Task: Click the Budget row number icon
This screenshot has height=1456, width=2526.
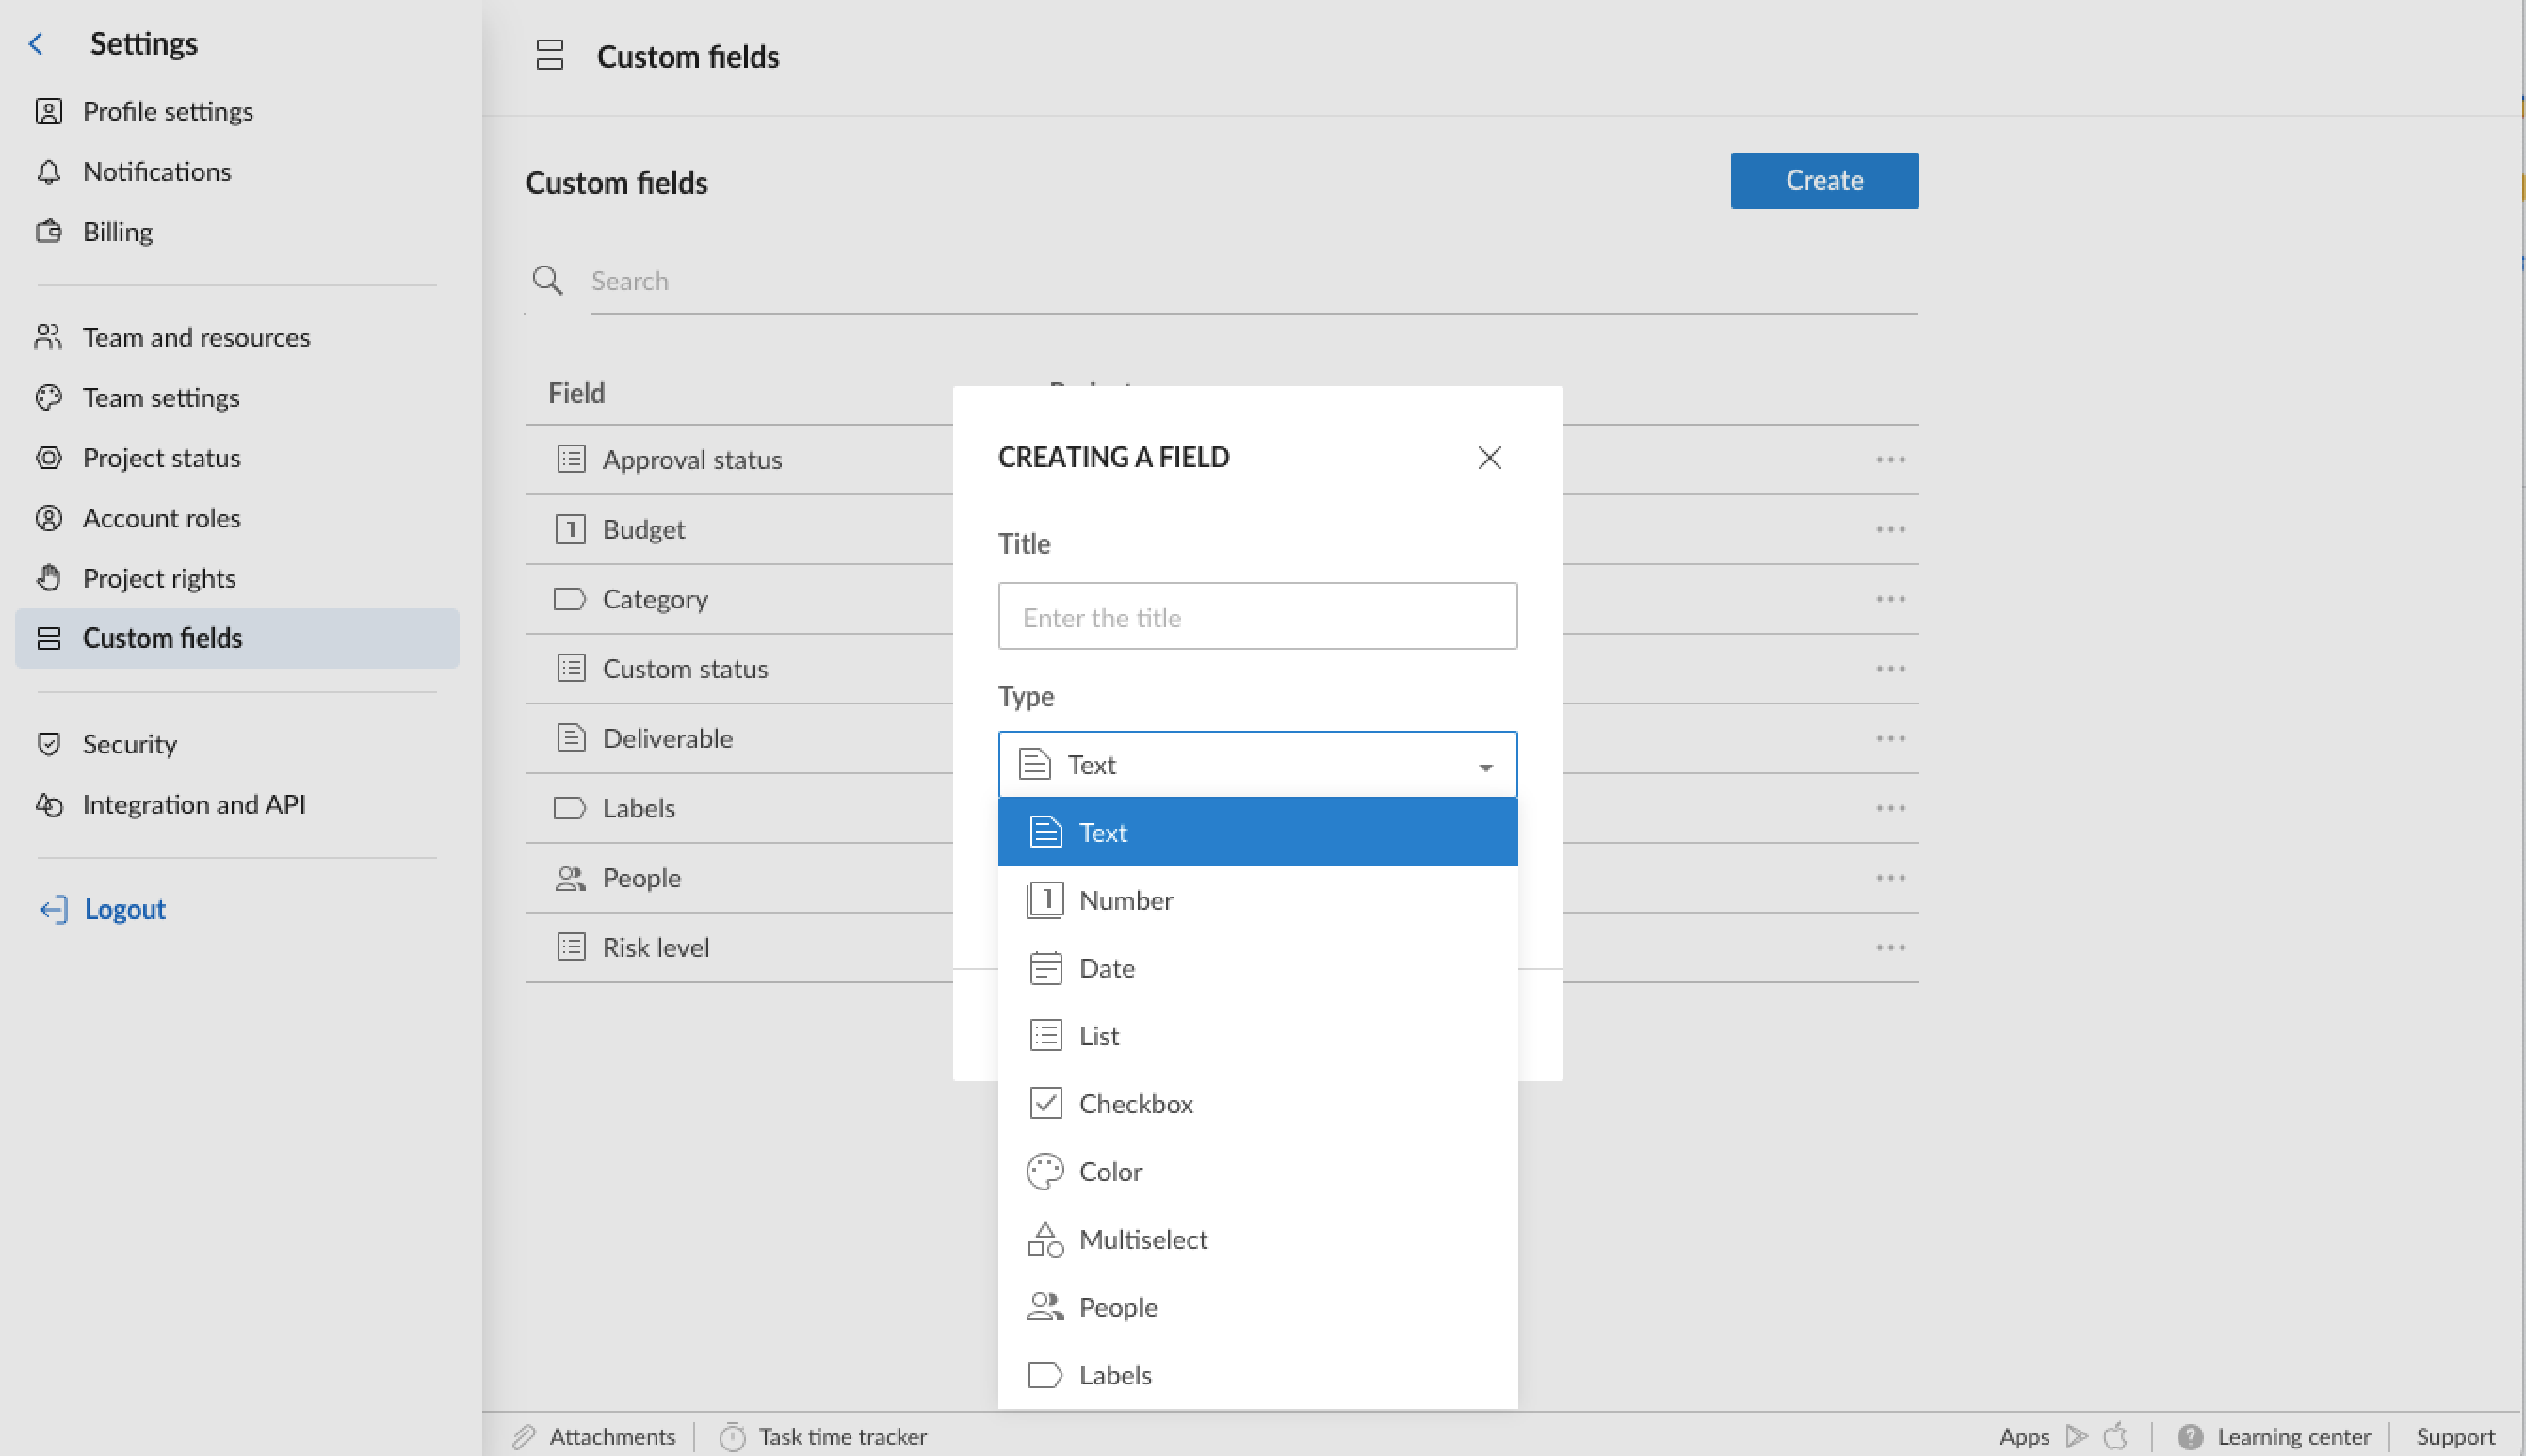Action: coord(570,529)
